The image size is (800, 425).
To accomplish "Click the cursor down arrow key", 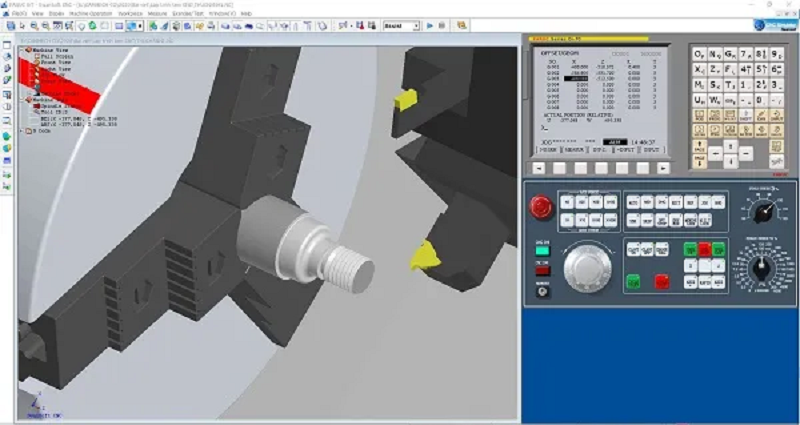I will click(731, 161).
